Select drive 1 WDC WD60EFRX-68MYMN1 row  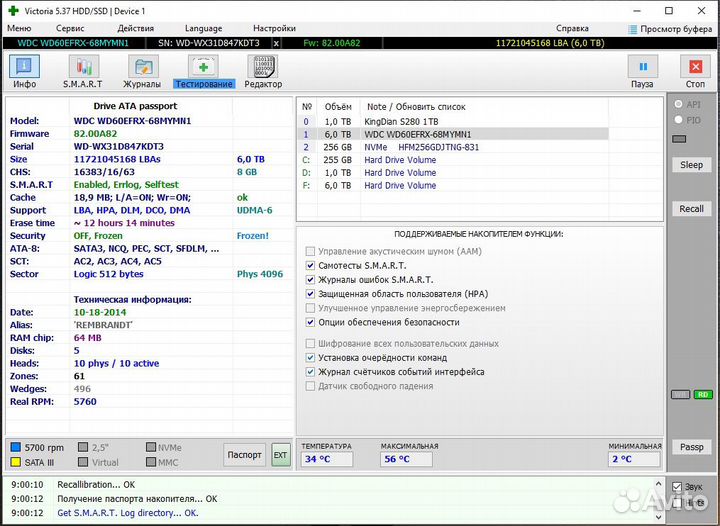coord(453,134)
